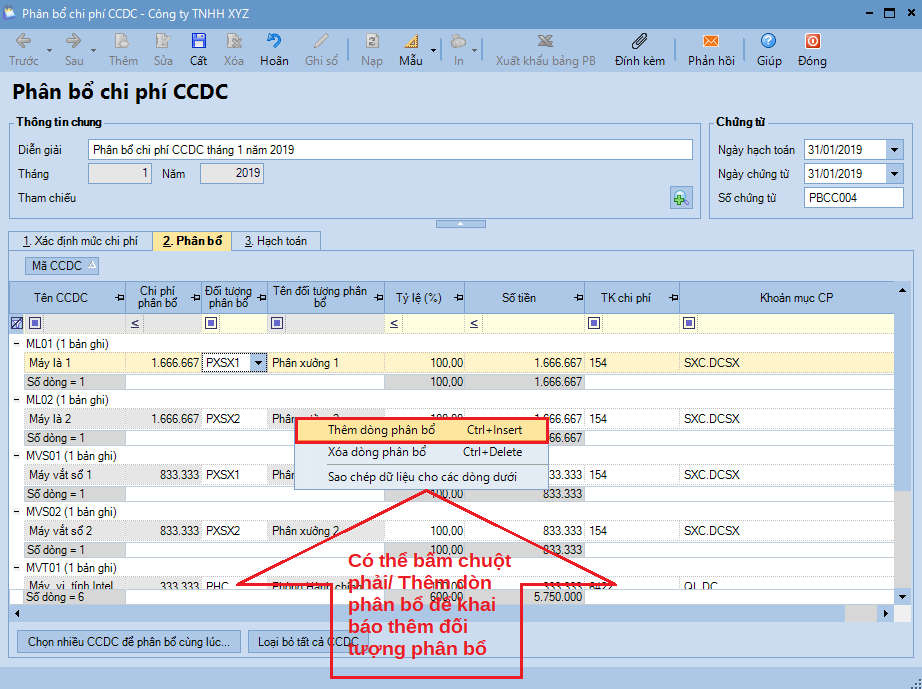Click the Đóng close toolbar icon
Screen dimensions: 922x689
812,42
